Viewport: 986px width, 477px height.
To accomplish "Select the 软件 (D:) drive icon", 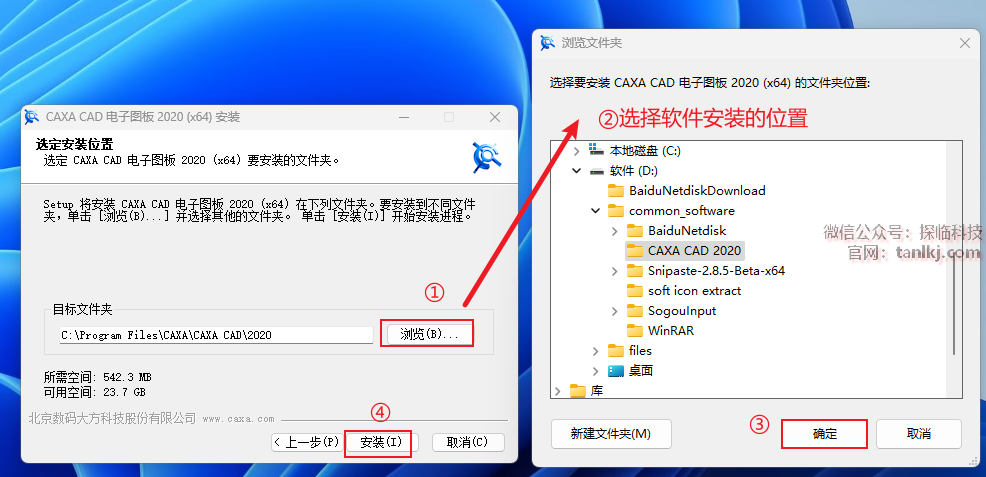I will pos(595,171).
